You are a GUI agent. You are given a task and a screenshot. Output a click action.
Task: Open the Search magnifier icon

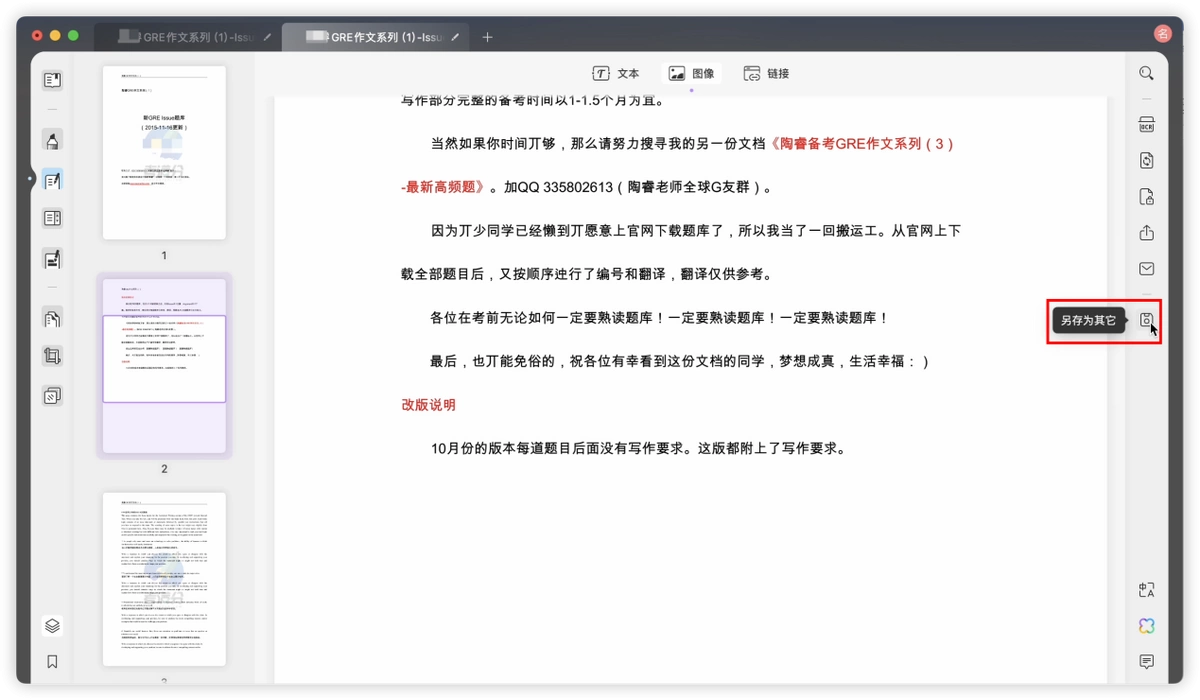pyautogui.click(x=1146, y=73)
